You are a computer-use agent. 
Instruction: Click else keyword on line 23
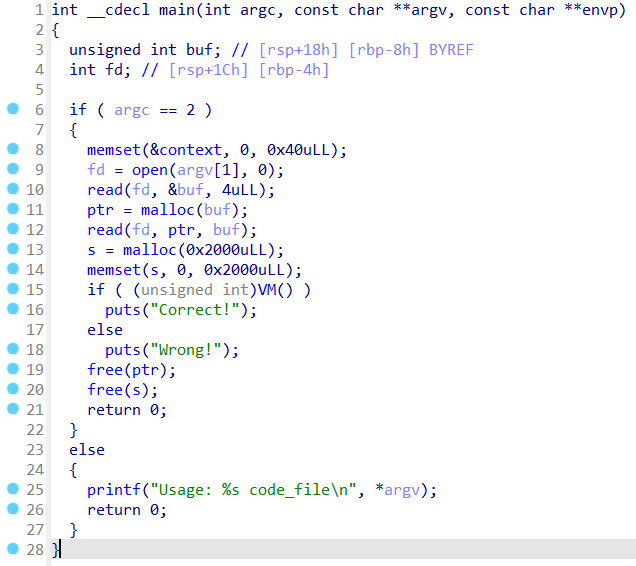click(87, 450)
